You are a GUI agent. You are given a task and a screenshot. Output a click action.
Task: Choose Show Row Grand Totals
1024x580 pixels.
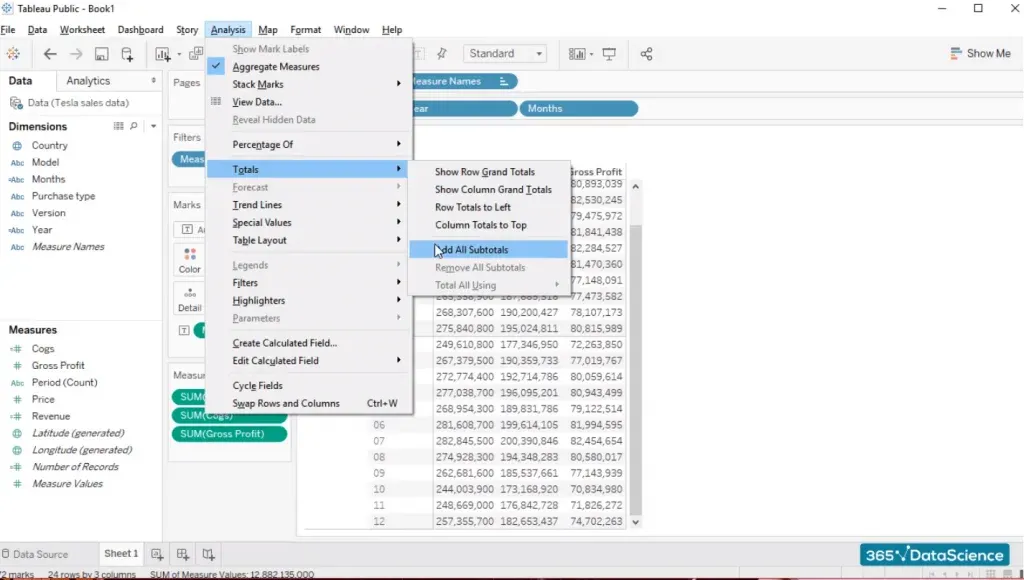(x=484, y=172)
